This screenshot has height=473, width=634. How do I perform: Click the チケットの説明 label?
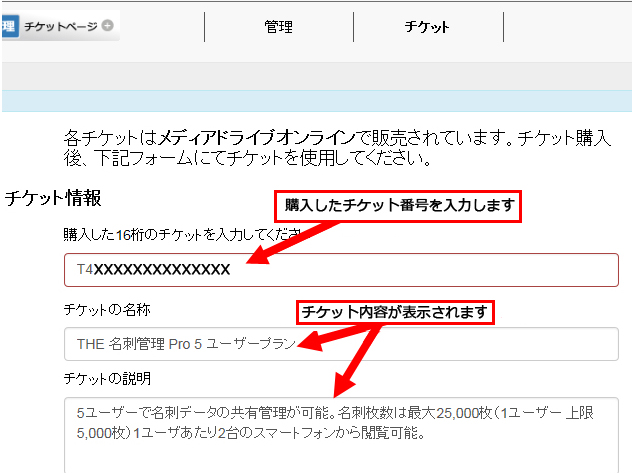click(x=107, y=379)
